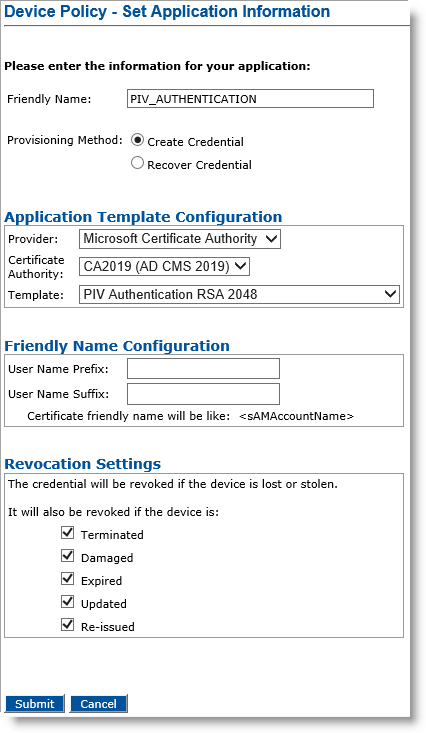Uncheck the Re-issued checkbox
Image resolution: width=426 pixels, height=733 pixels.
68,625
